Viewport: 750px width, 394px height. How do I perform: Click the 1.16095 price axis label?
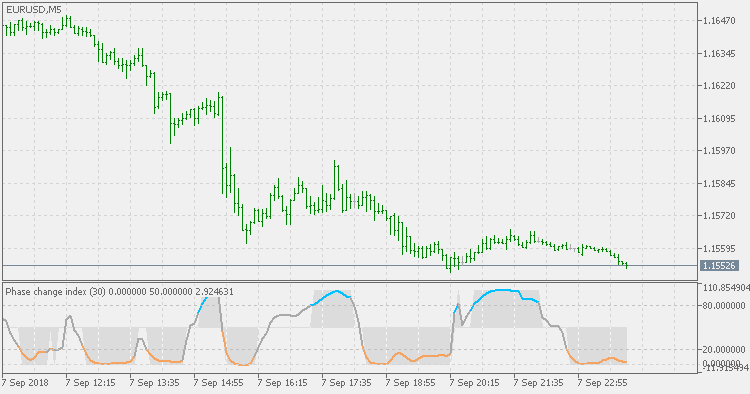point(719,119)
